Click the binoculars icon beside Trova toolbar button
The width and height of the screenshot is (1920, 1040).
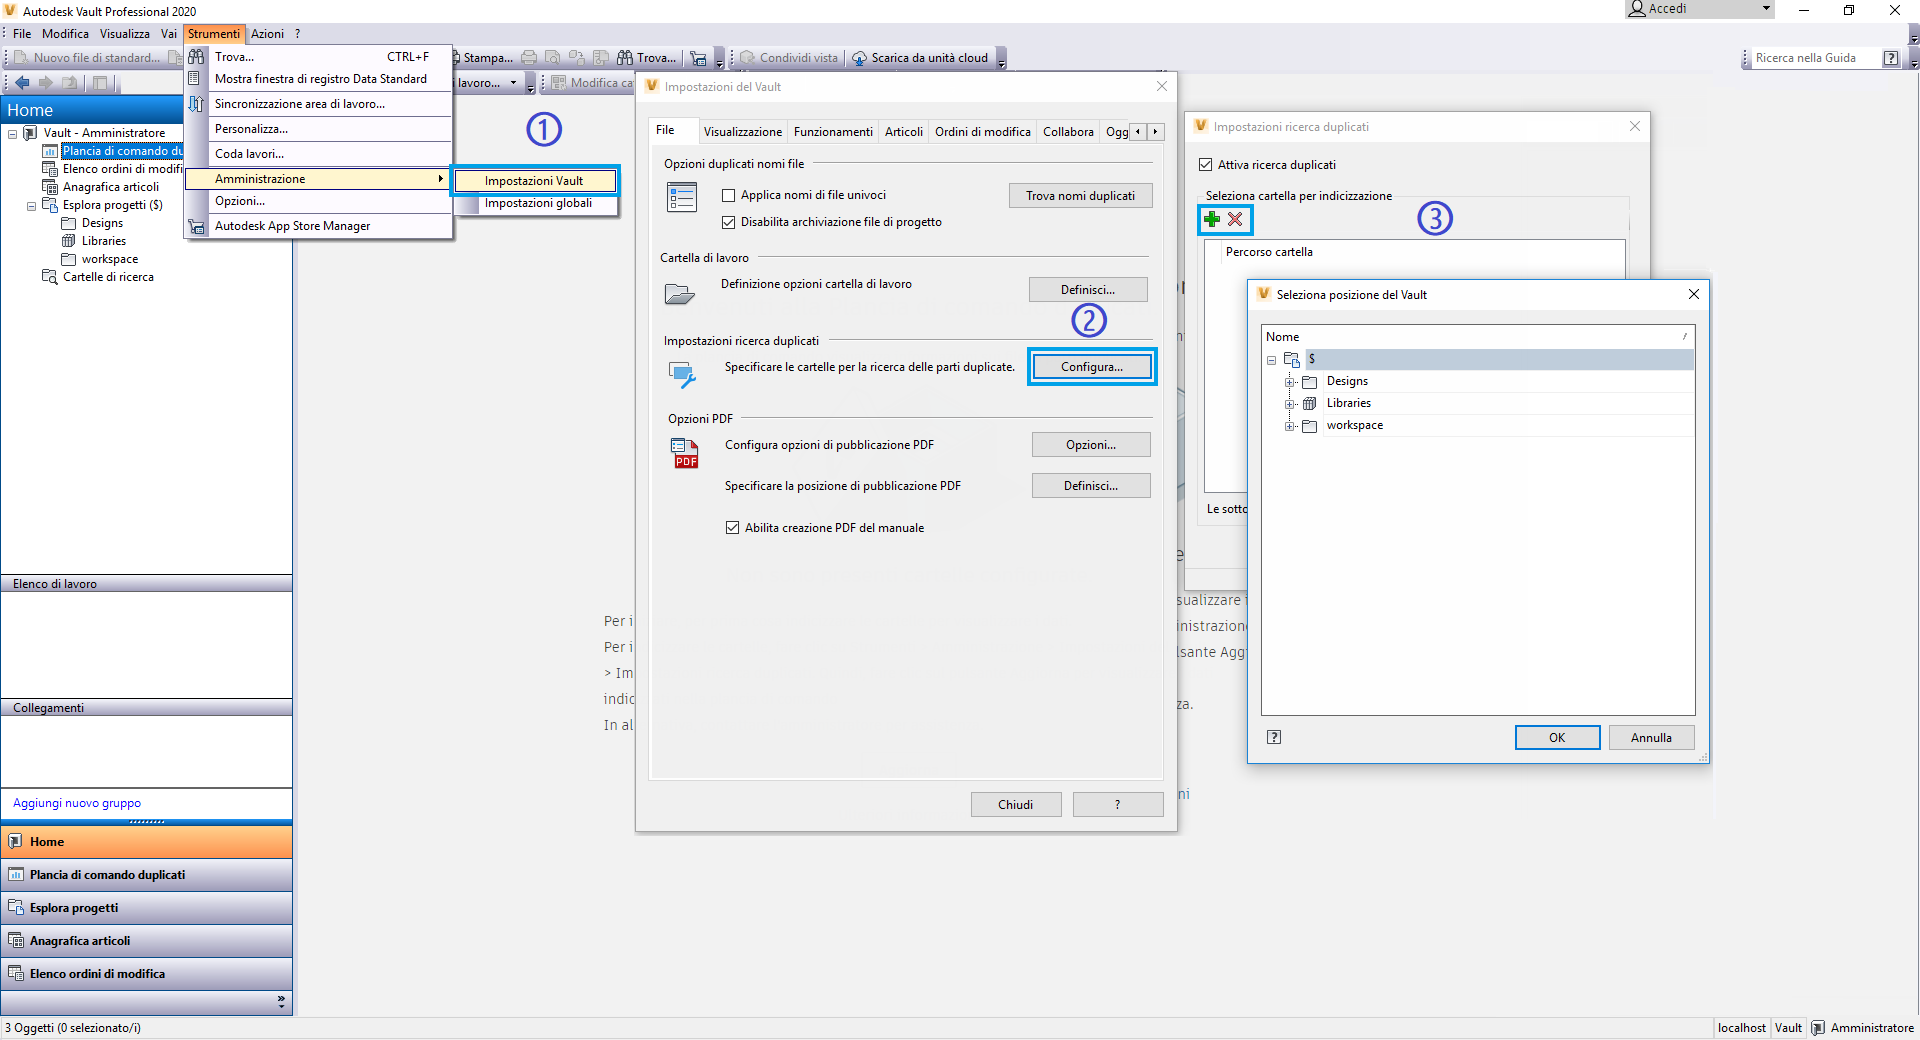click(625, 58)
